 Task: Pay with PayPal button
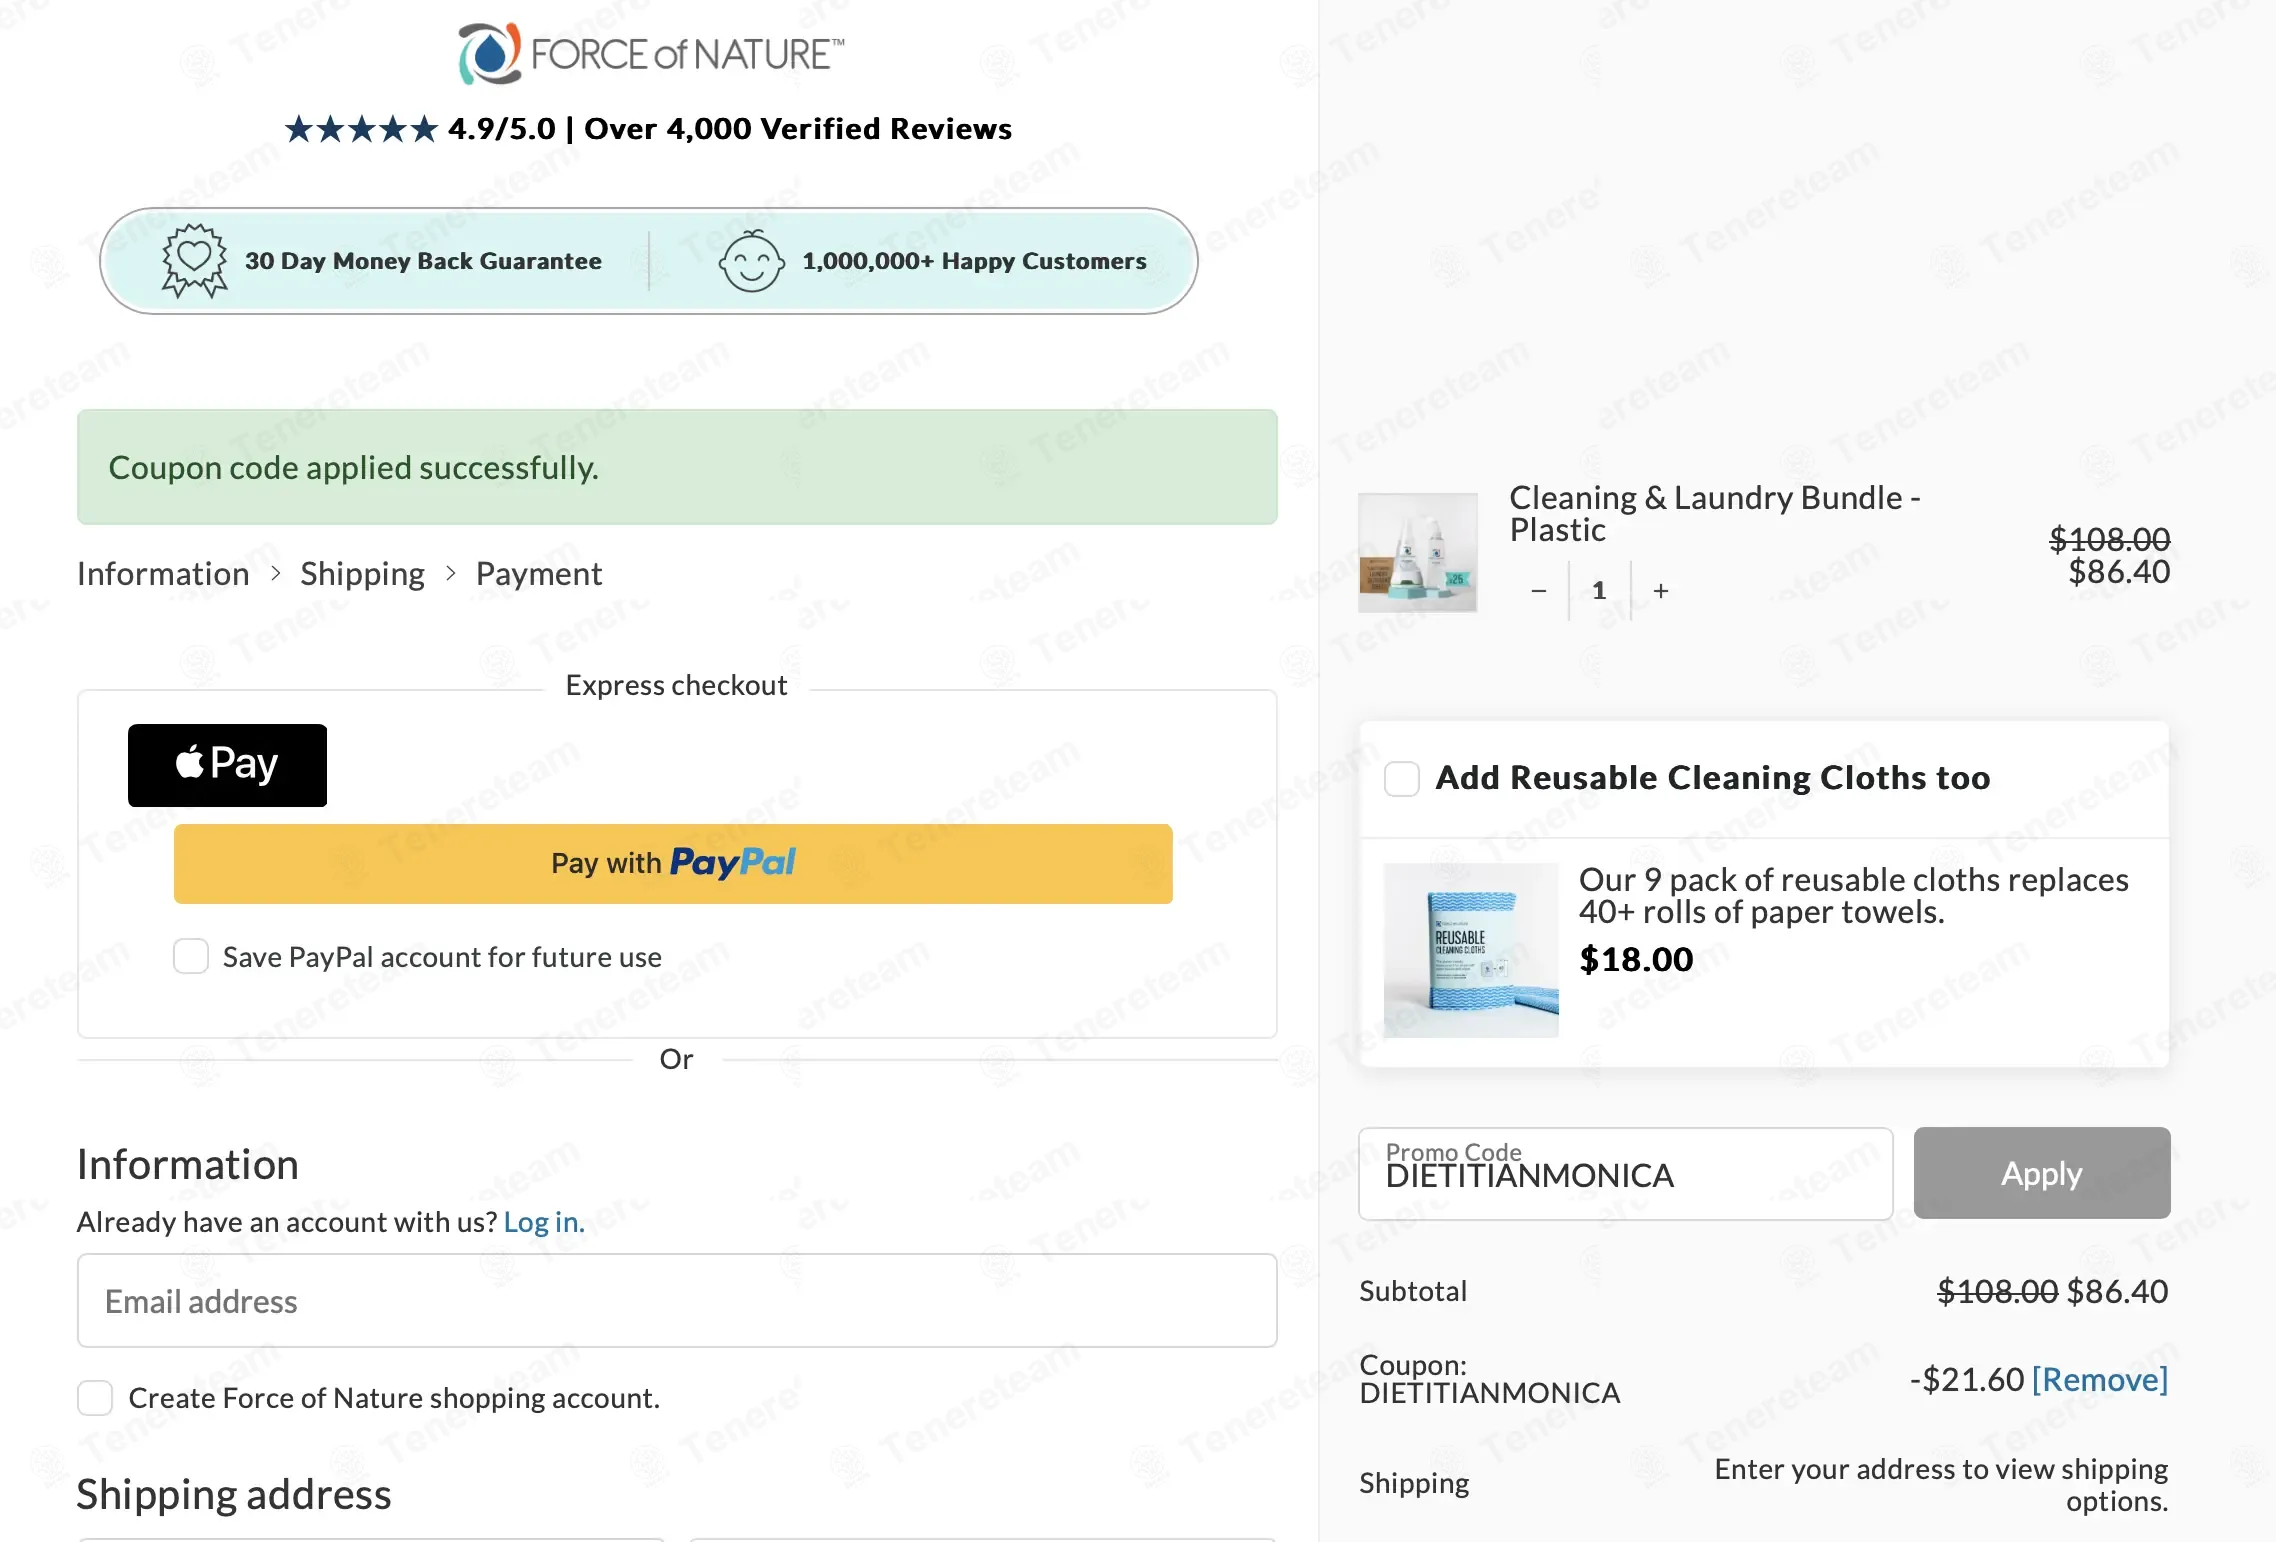(x=673, y=863)
